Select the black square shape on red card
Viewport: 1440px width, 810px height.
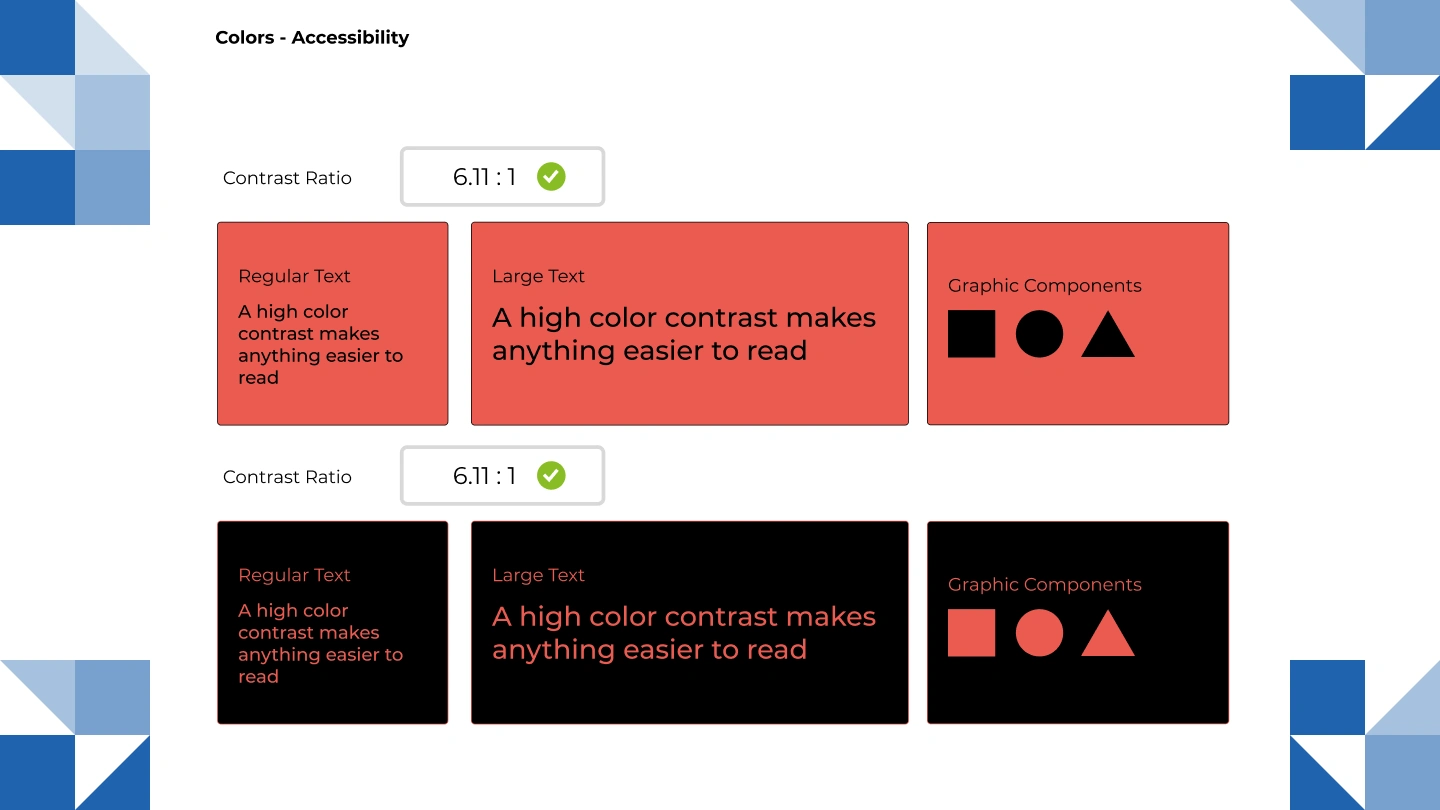971,334
